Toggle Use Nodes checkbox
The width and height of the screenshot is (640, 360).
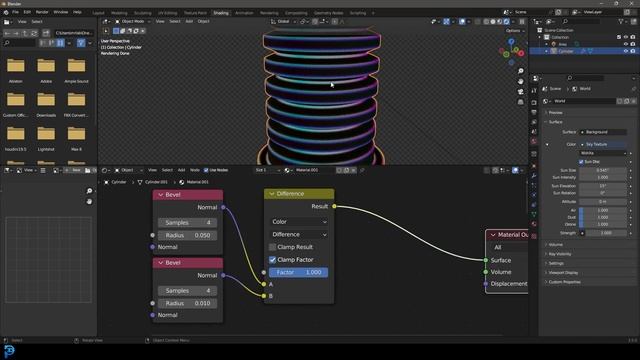tap(206, 170)
